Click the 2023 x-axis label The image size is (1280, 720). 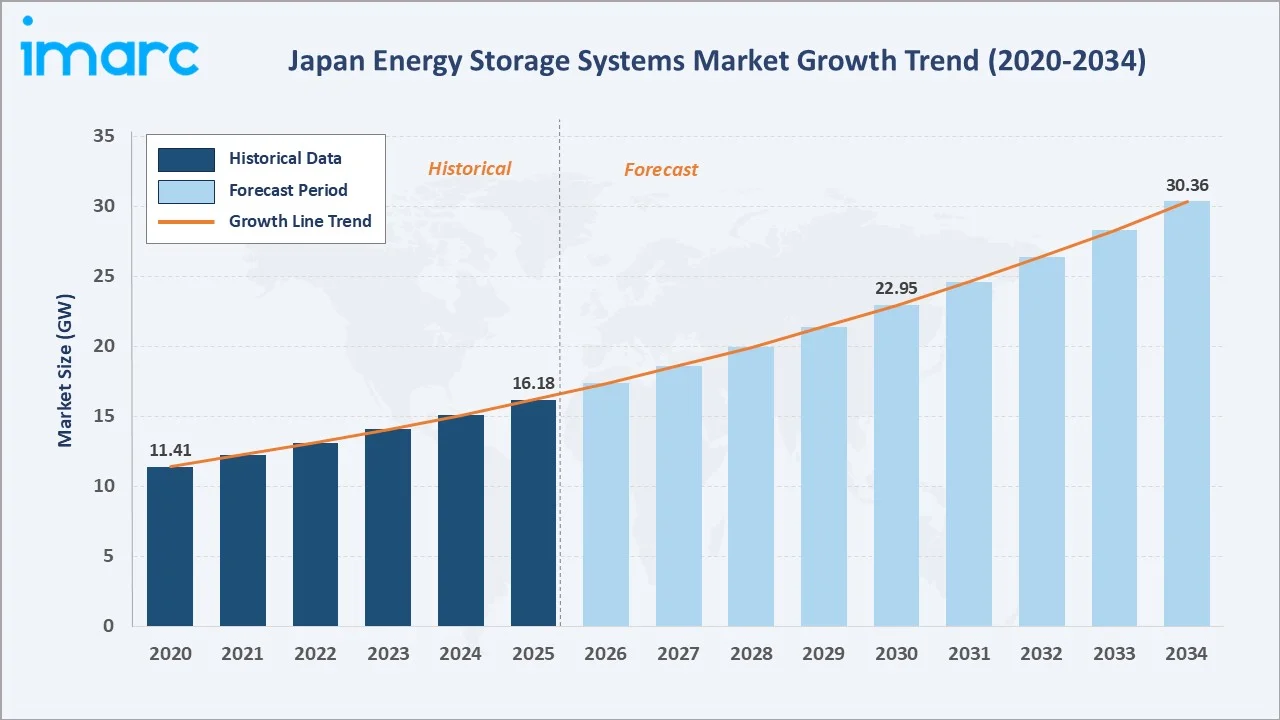388,654
